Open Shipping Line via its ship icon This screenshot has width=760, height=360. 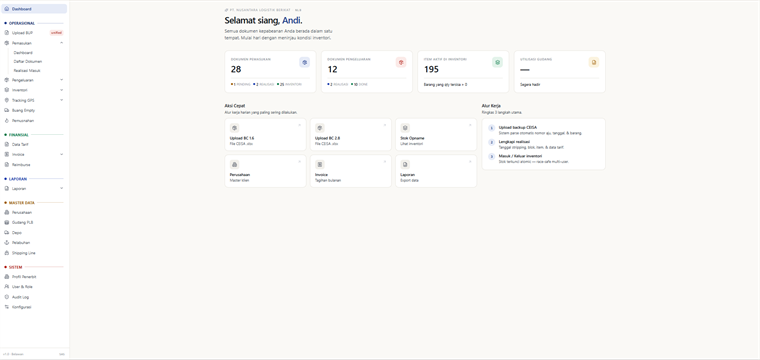pyautogui.click(x=7, y=253)
